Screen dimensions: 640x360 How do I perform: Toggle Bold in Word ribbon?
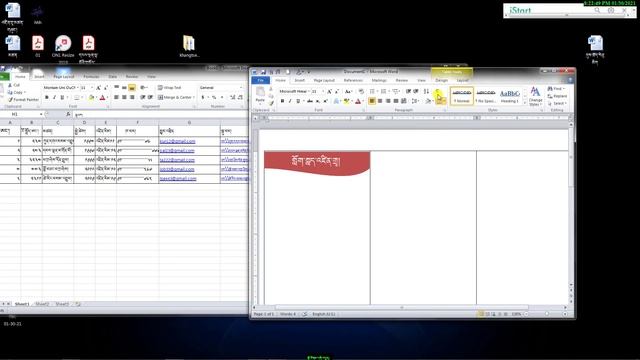tap(282, 101)
